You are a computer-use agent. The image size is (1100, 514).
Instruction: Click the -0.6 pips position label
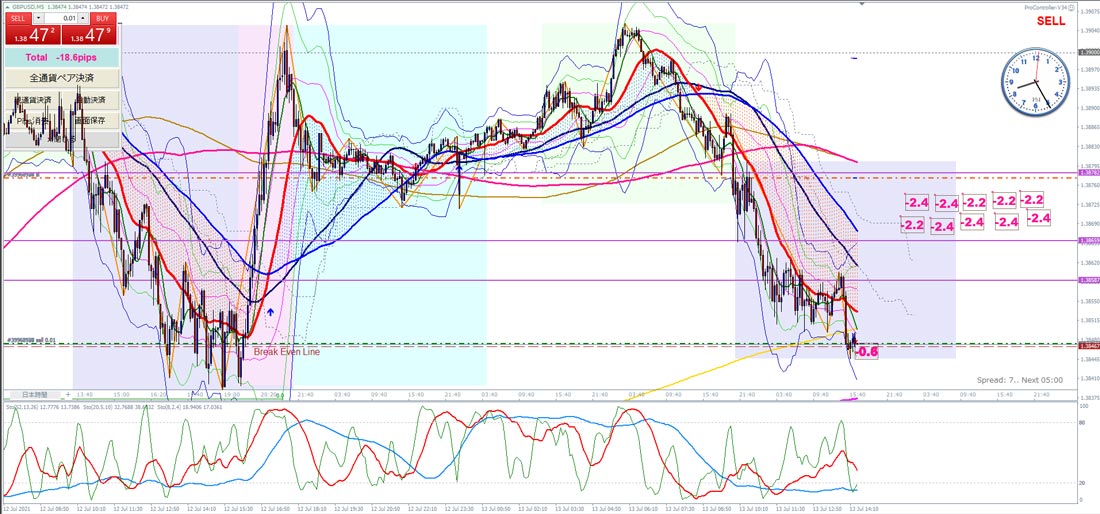pos(868,352)
